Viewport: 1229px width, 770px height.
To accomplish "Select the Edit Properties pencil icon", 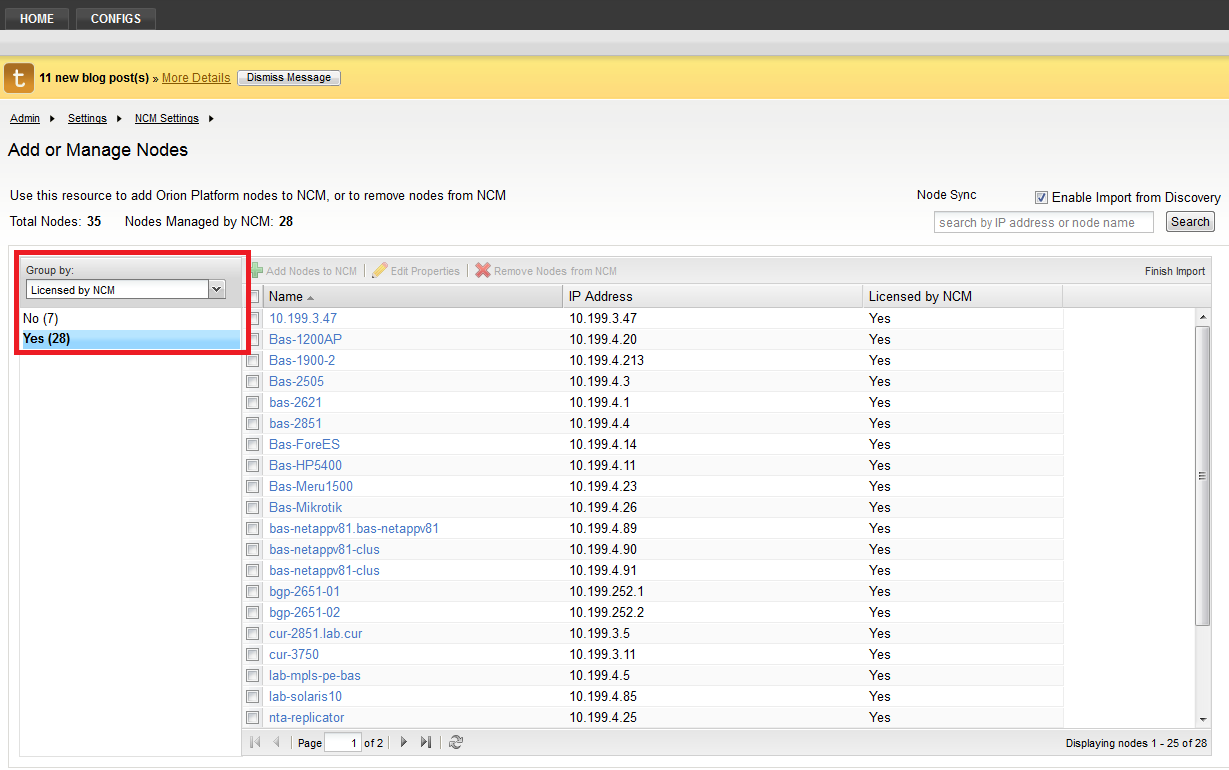I will 378,270.
